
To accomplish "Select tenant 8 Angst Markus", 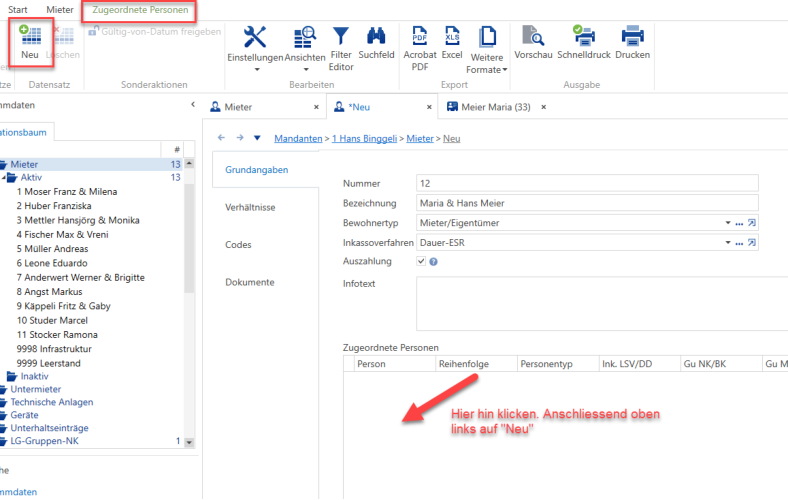I will [49, 292].
